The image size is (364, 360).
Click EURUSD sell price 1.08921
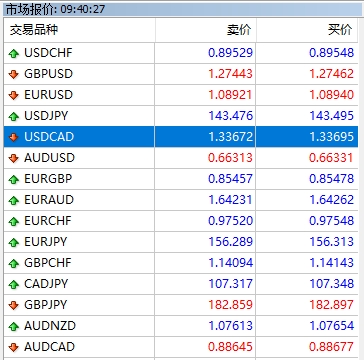click(231, 95)
